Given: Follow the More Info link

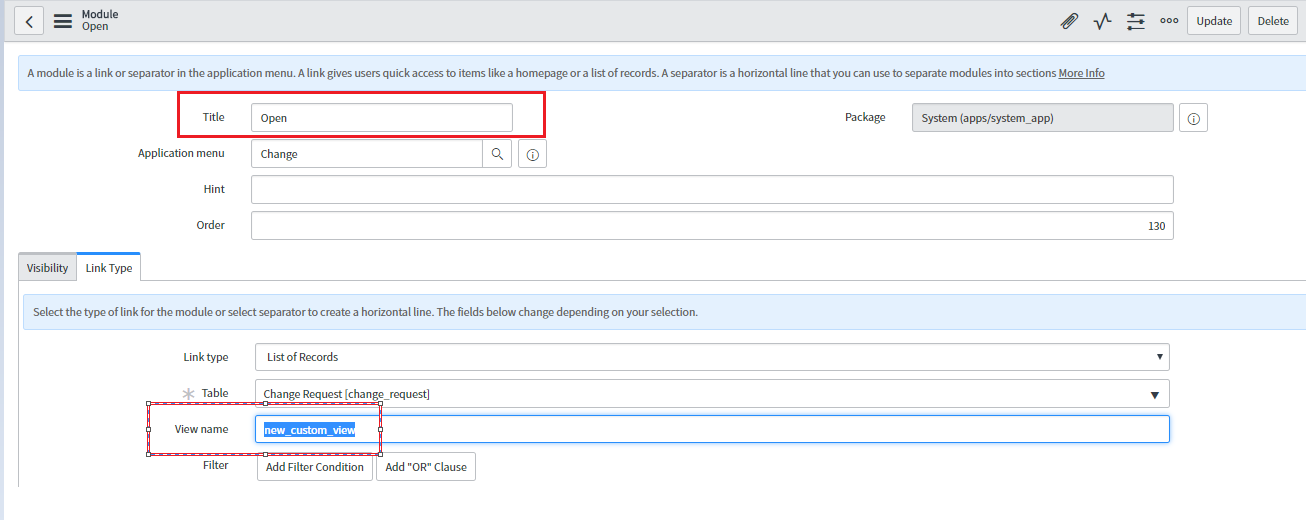Looking at the screenshot, I should click(1081, 73).
